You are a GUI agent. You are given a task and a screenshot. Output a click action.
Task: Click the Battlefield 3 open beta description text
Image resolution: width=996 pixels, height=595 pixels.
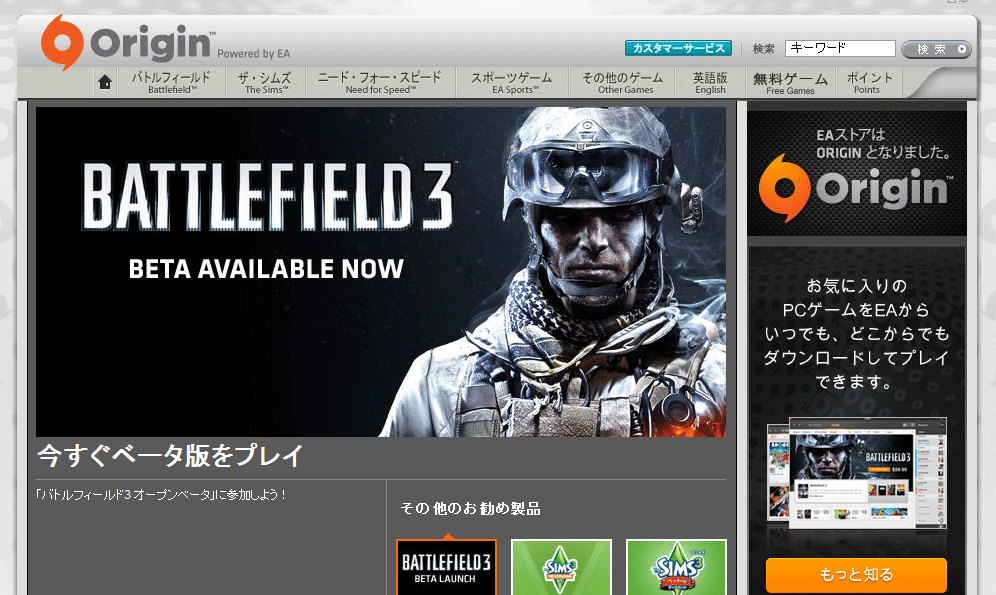tap(161, 495)
